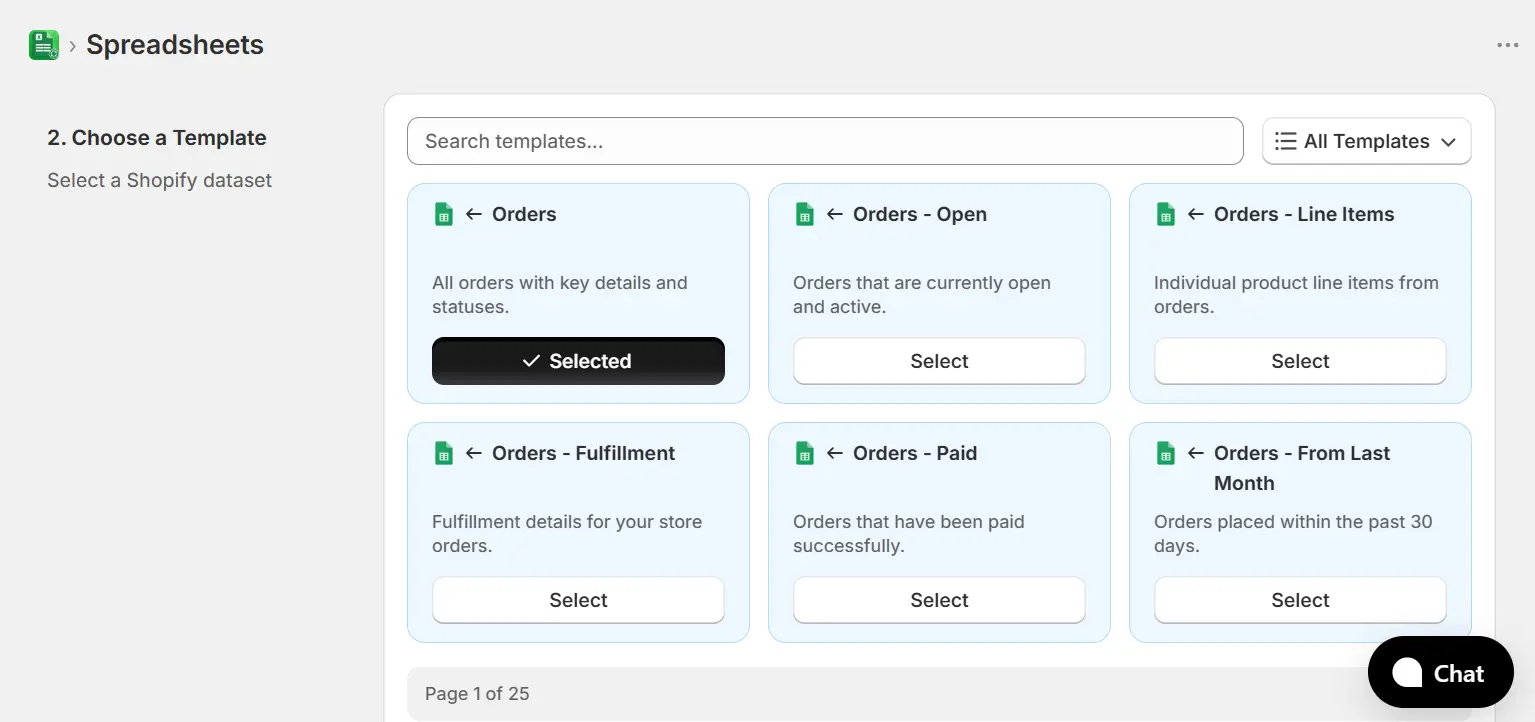The width and height of the screenshot is (1535, 722).
Task: Click 'Orders that are currently open and active.' description
Action: click(x=922, y=295)
